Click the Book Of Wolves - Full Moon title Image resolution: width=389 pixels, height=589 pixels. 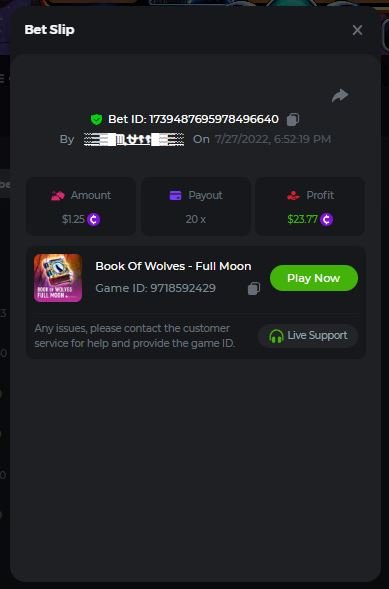click(x=173, y=266)
